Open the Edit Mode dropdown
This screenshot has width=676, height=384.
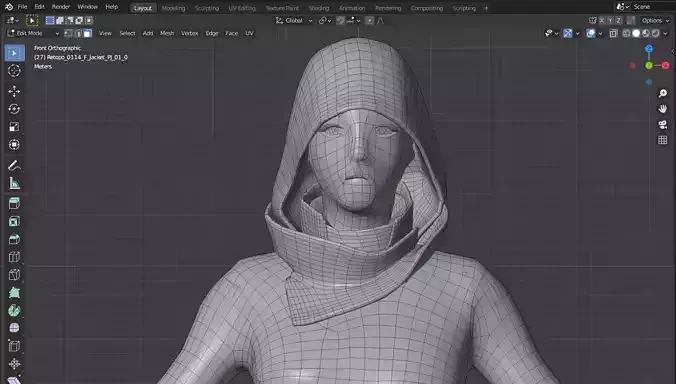pos(33,33)
